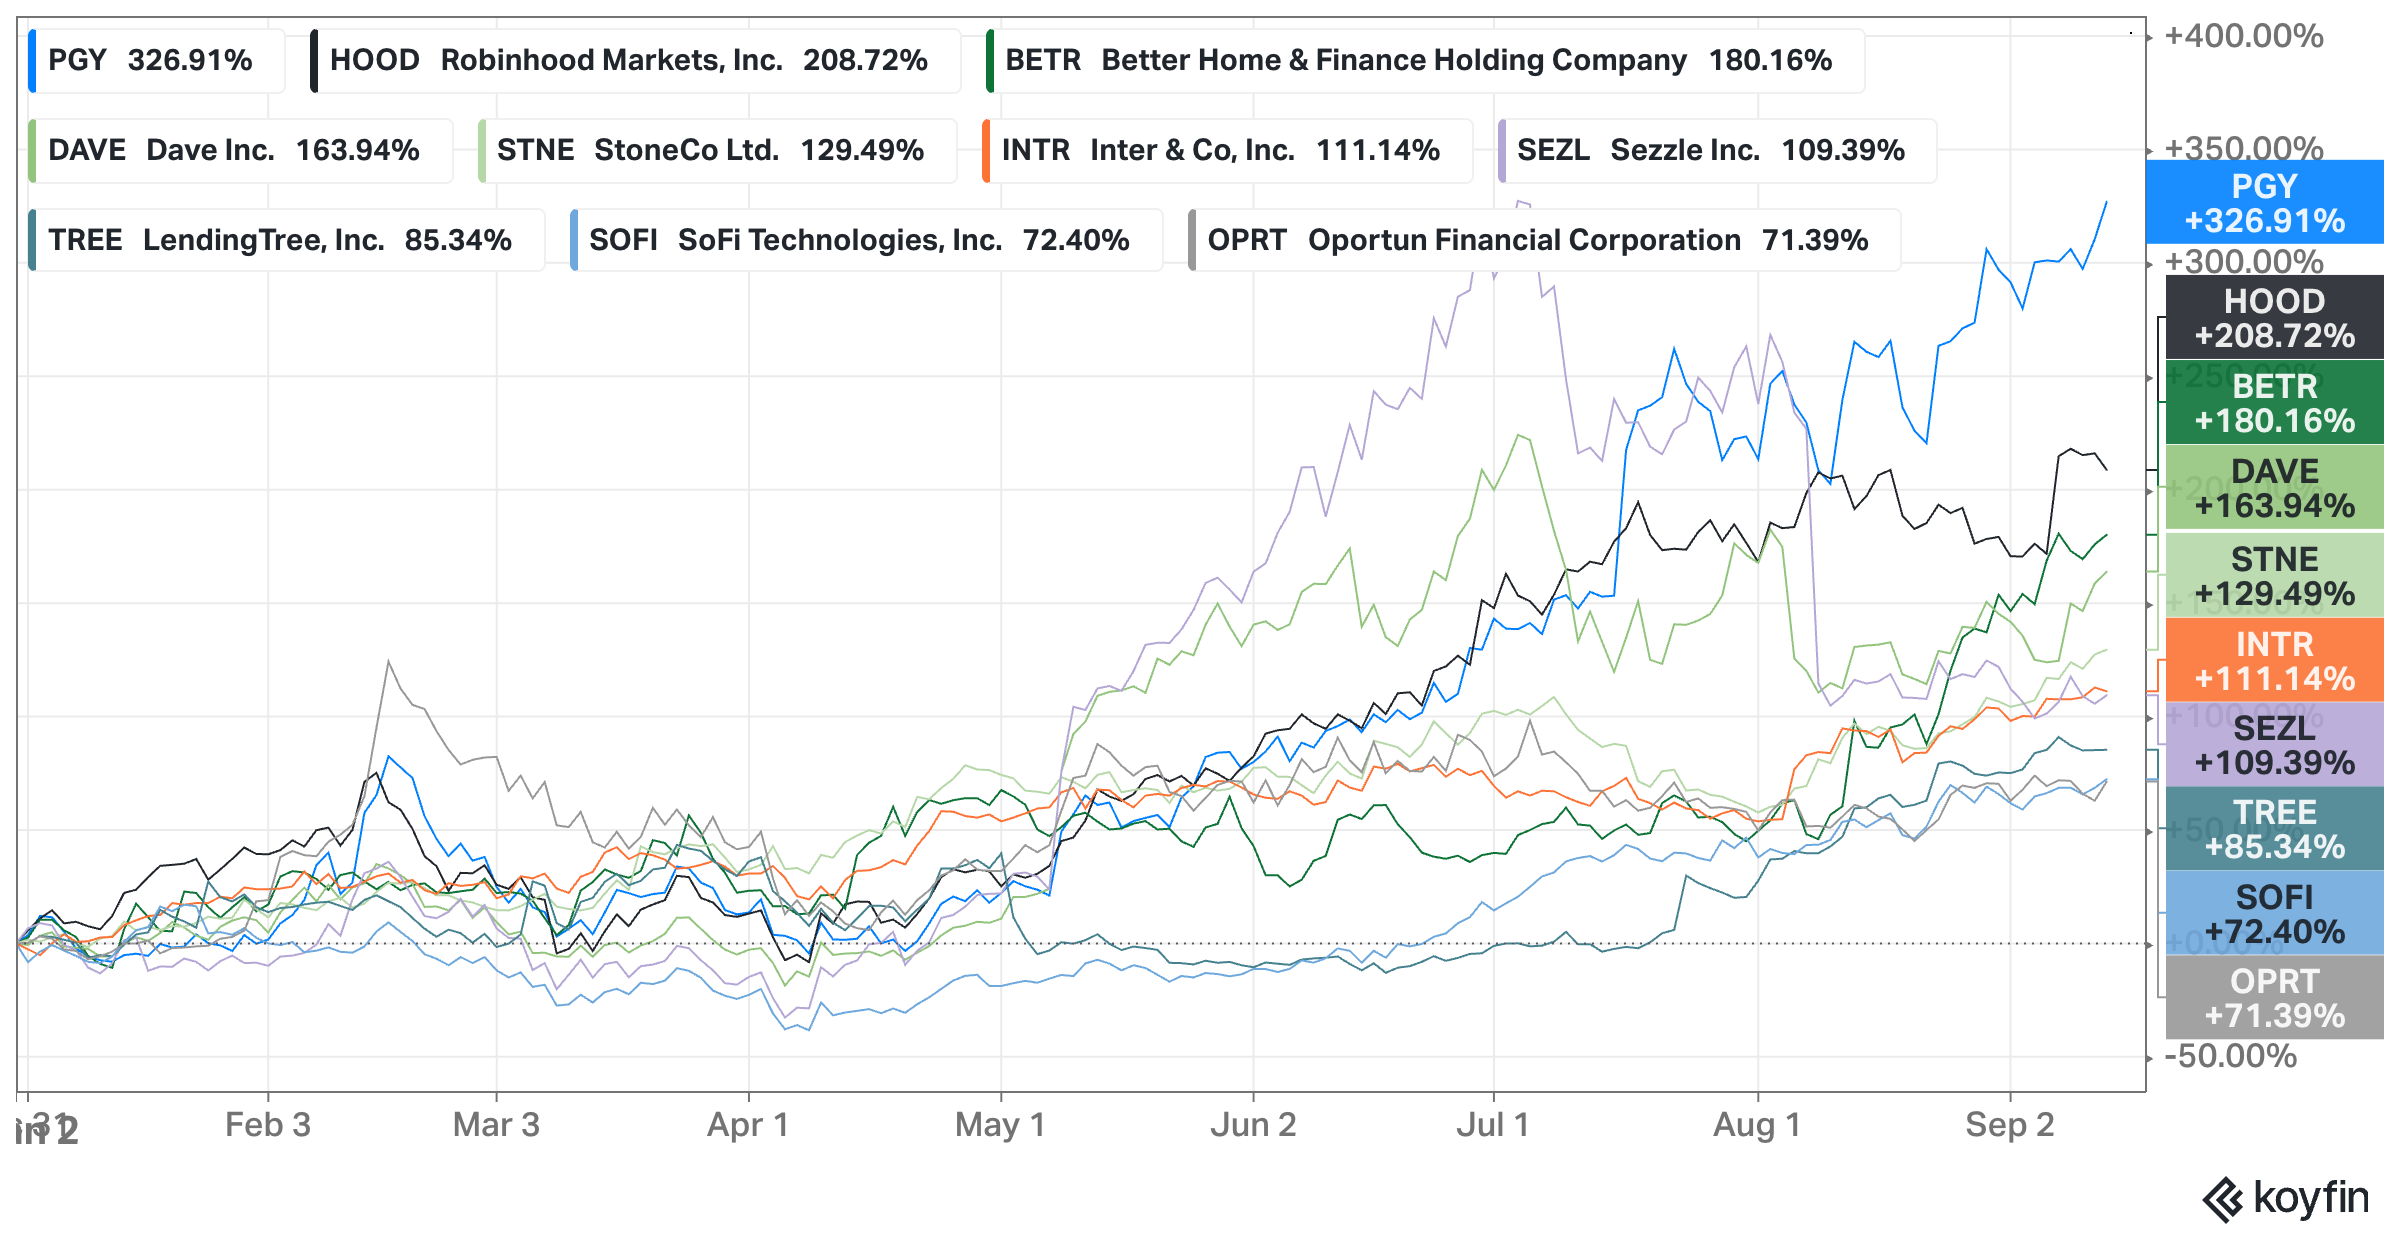Click the HOOD +208.72% axis price tag
The height and width of the screenshot is (1240, 2400).
2275,317
